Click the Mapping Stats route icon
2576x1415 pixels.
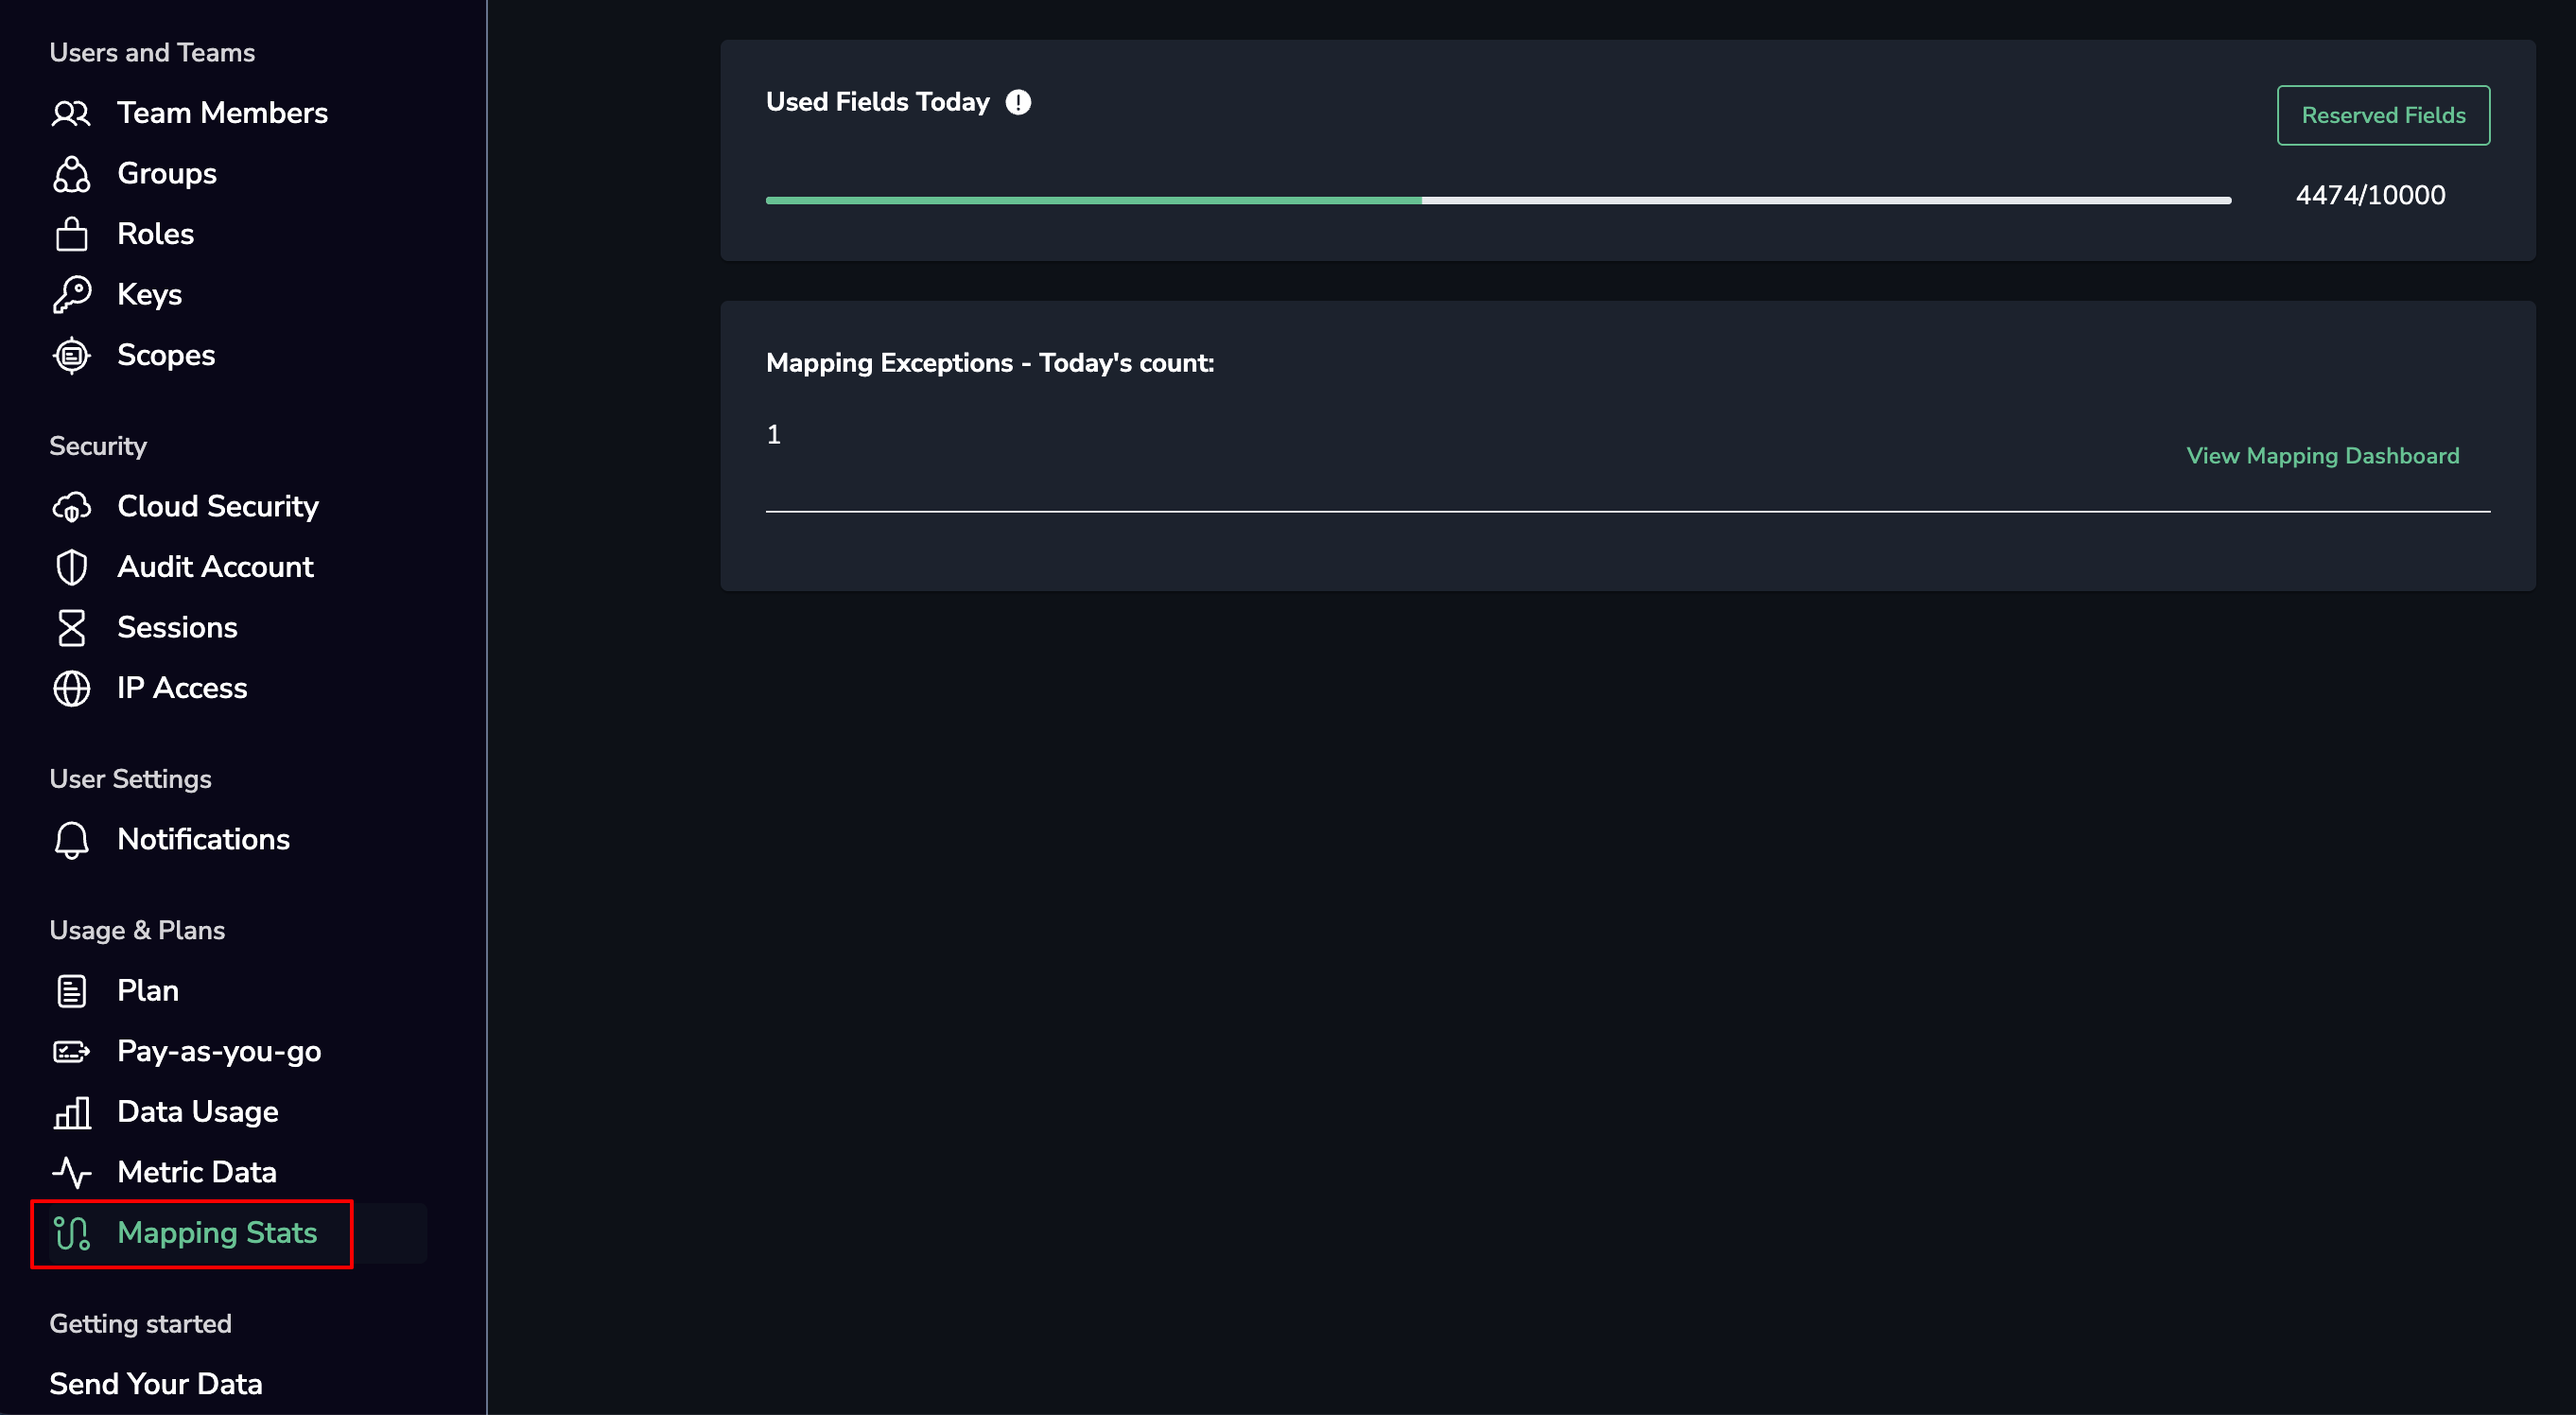(71, 1233)
